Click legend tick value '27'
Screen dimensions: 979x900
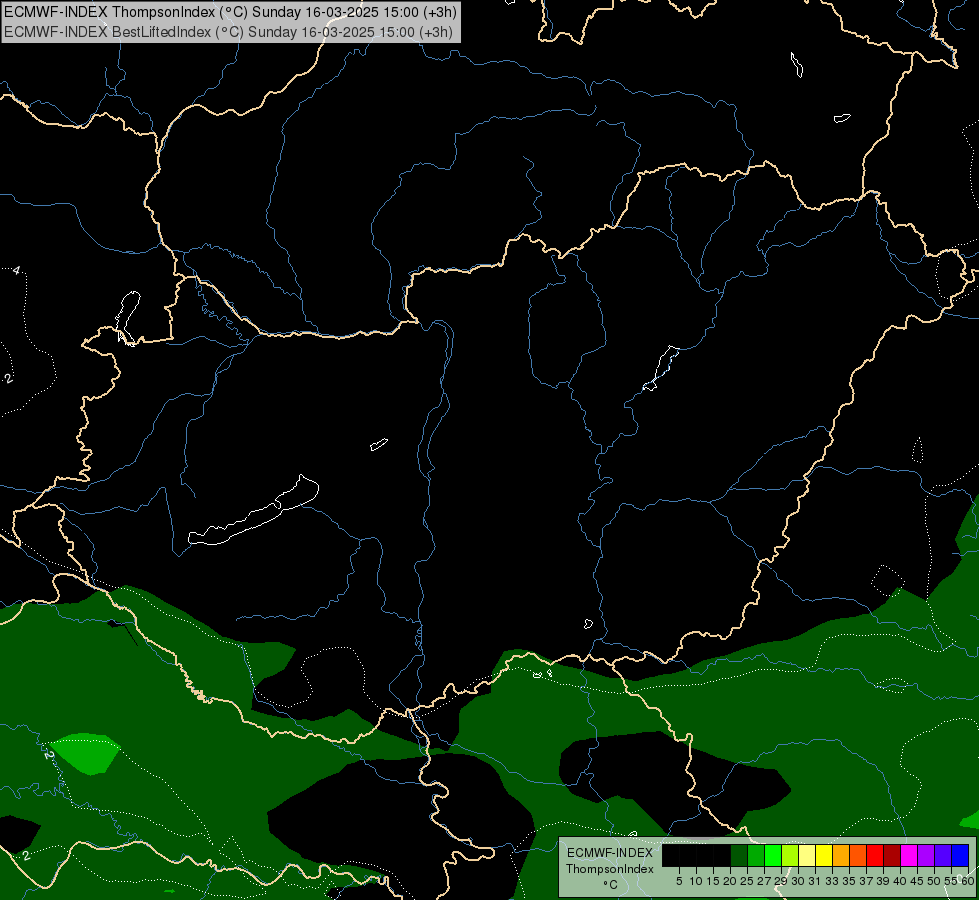(x=764, y=881)
